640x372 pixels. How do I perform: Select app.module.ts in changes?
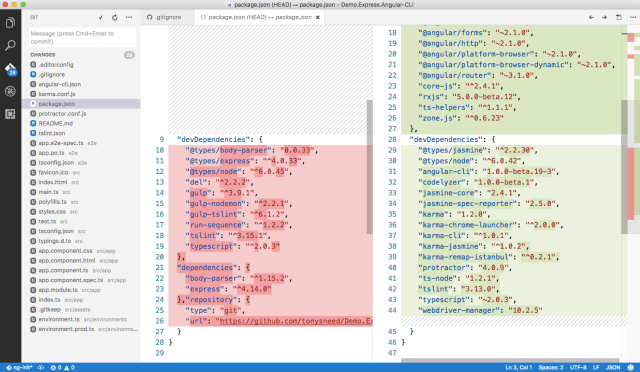point(81,290)
